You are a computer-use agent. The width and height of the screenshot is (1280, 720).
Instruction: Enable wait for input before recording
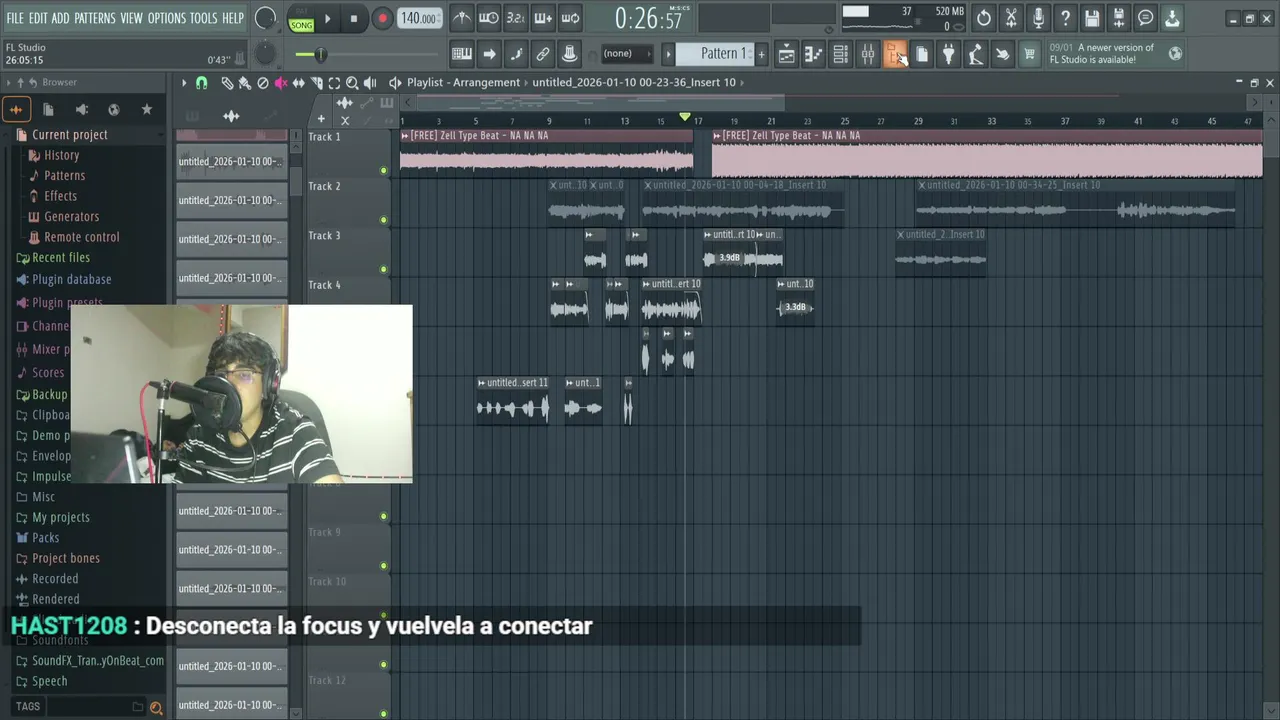click(x=489, y=18)
